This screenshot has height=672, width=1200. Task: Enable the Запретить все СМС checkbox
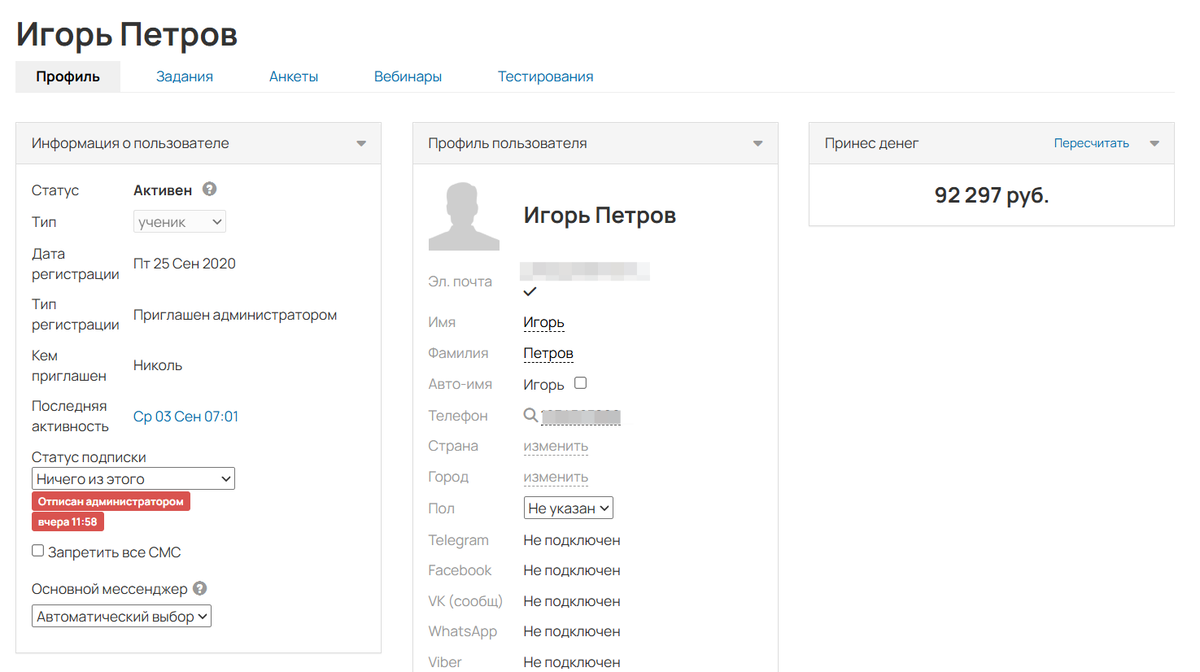38,551
